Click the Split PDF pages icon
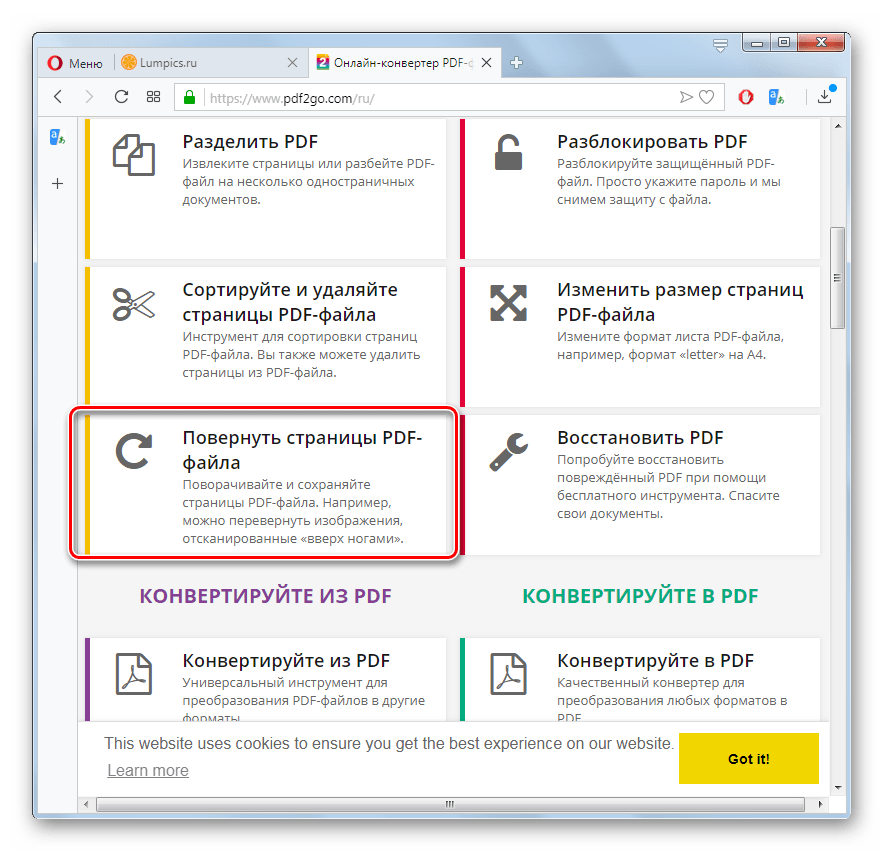The width and height of the screenshot is (884, 852). point(134,154)
